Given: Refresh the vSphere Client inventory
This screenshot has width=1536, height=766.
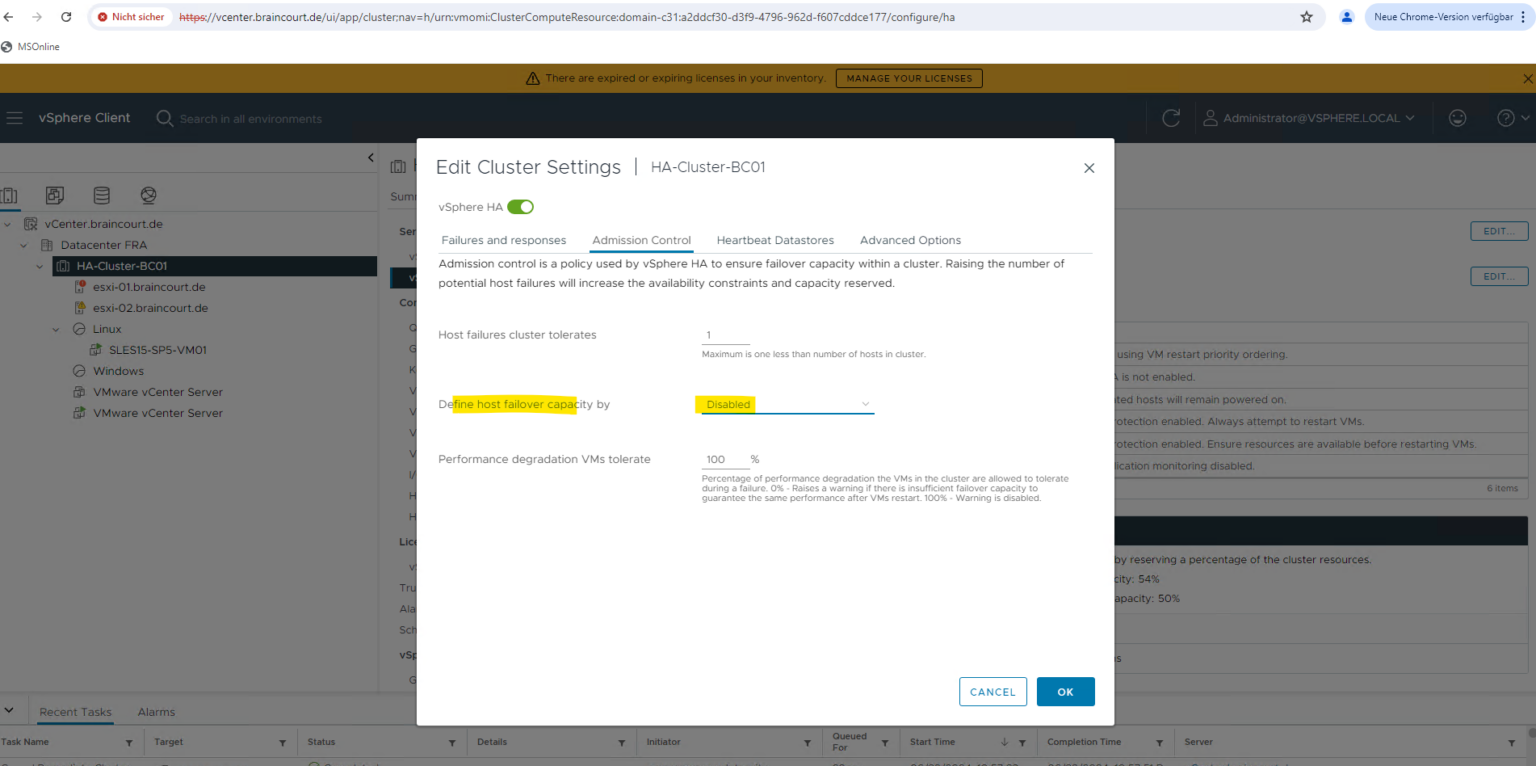Looking at the screenshot, I should point(1170,117).
